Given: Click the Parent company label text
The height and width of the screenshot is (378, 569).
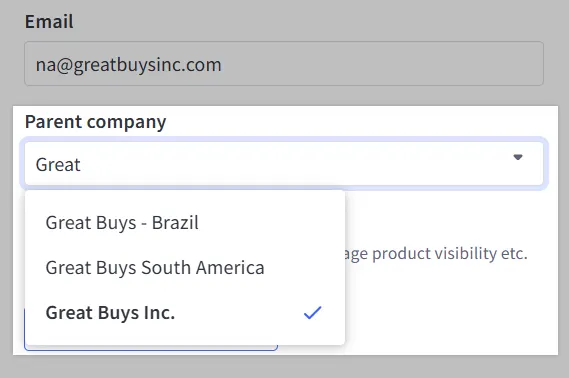Looking at the screenshot, I should [95, 122].
